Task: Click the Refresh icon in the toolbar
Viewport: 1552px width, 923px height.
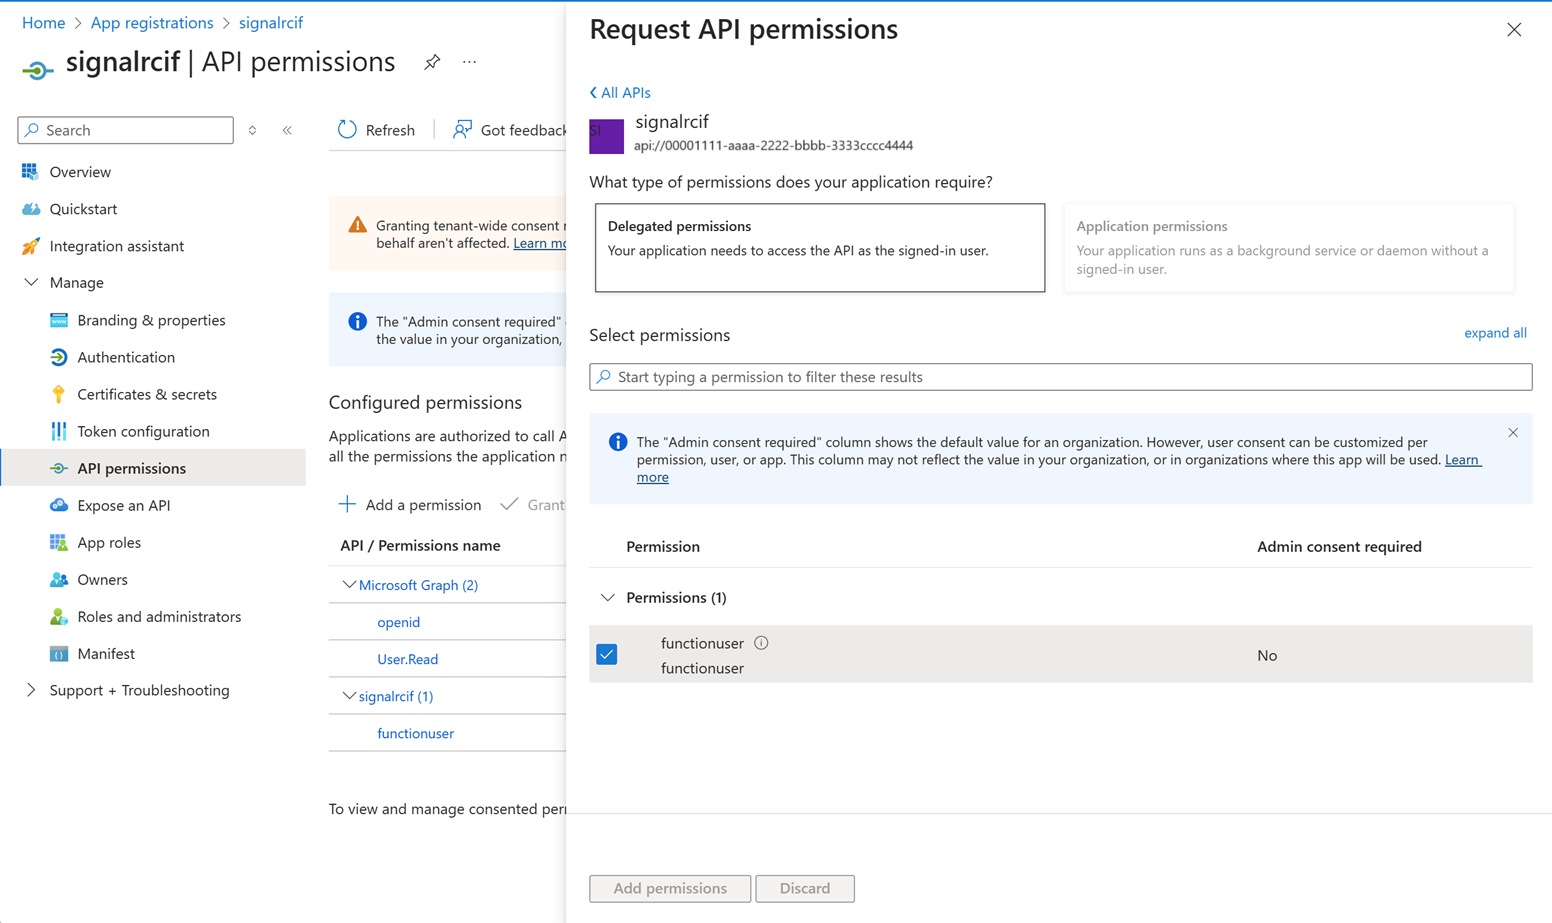Action: click(x=347, y=130)
